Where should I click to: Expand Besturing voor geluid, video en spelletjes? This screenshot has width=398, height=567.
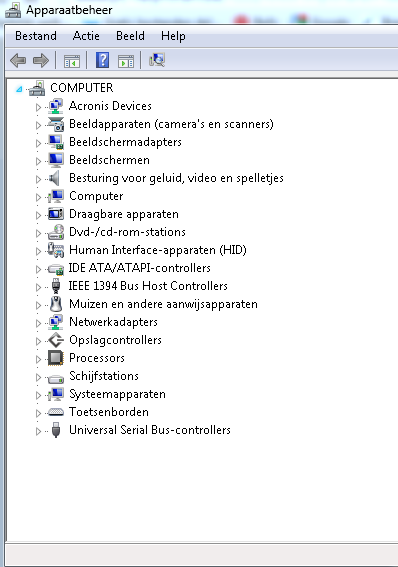[x=38, y=179]
